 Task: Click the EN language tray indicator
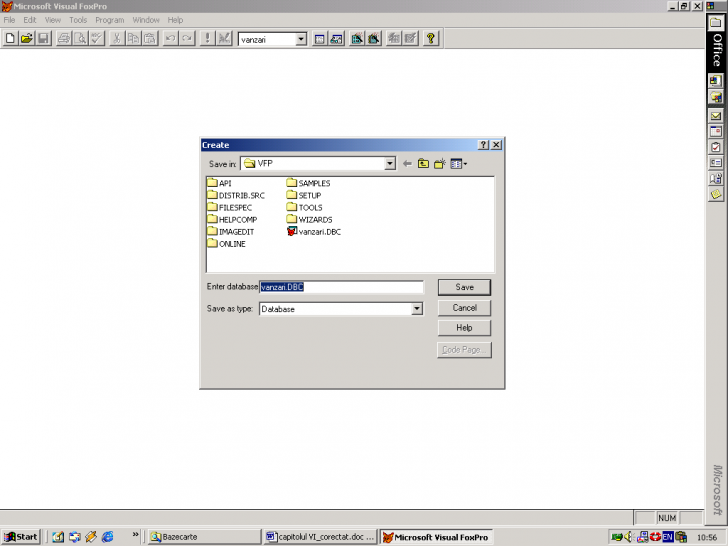668,537
